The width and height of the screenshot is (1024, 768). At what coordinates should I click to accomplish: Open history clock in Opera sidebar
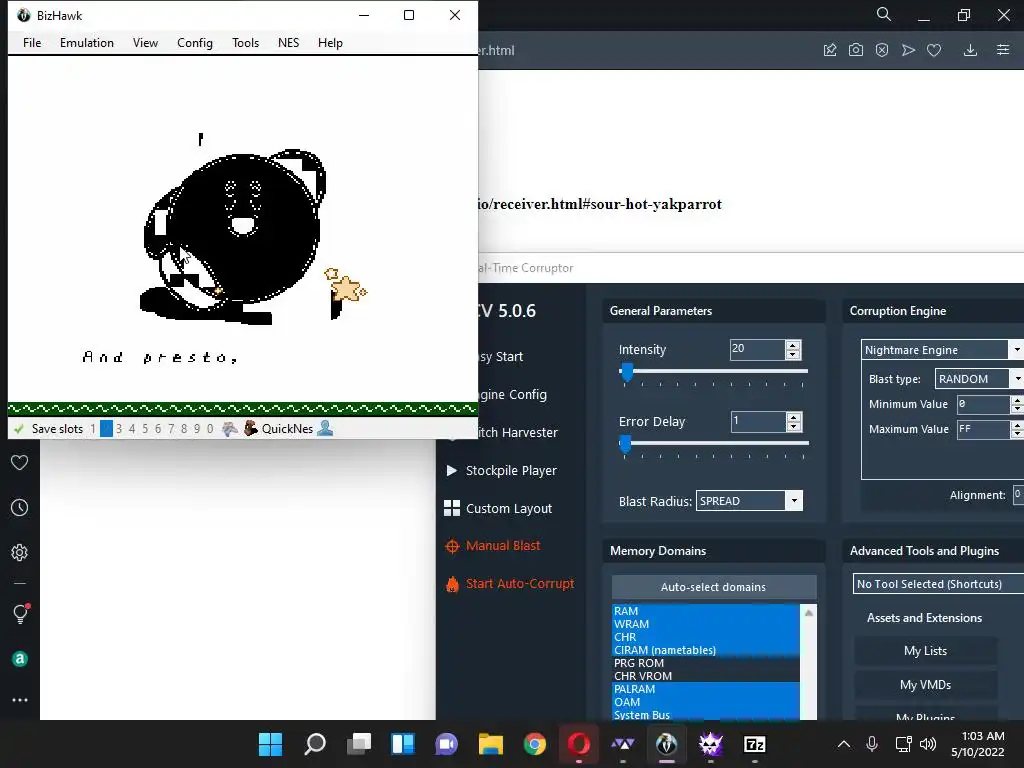click(x=20, y=507)
